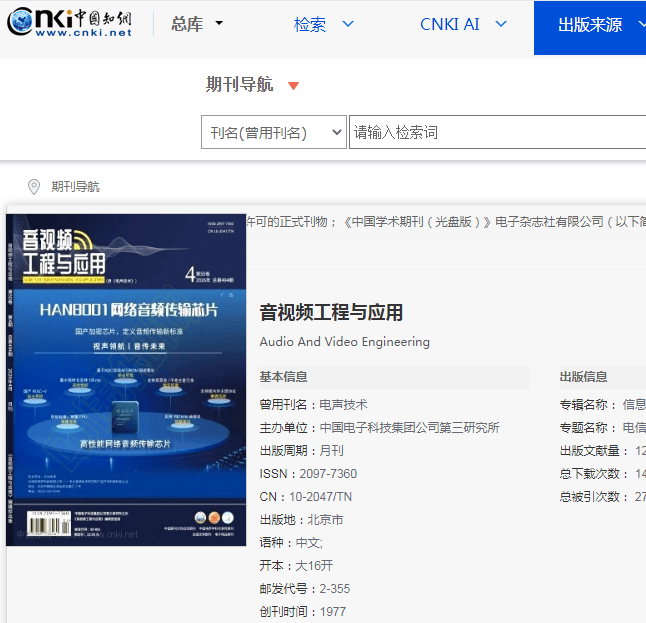Click the 期刊导航 heading
The height and width of the screenshot is (623, 646).
(239, 84)
